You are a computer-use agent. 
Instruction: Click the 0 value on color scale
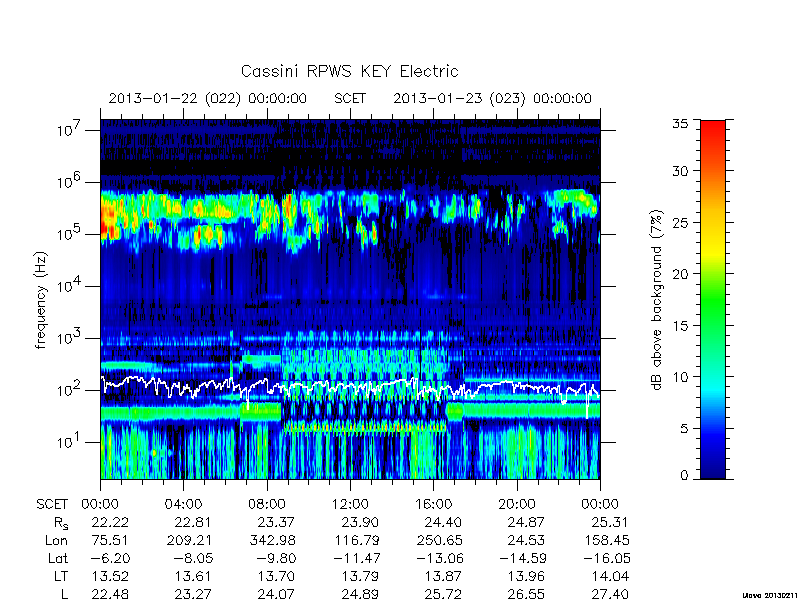pos(684,475)
